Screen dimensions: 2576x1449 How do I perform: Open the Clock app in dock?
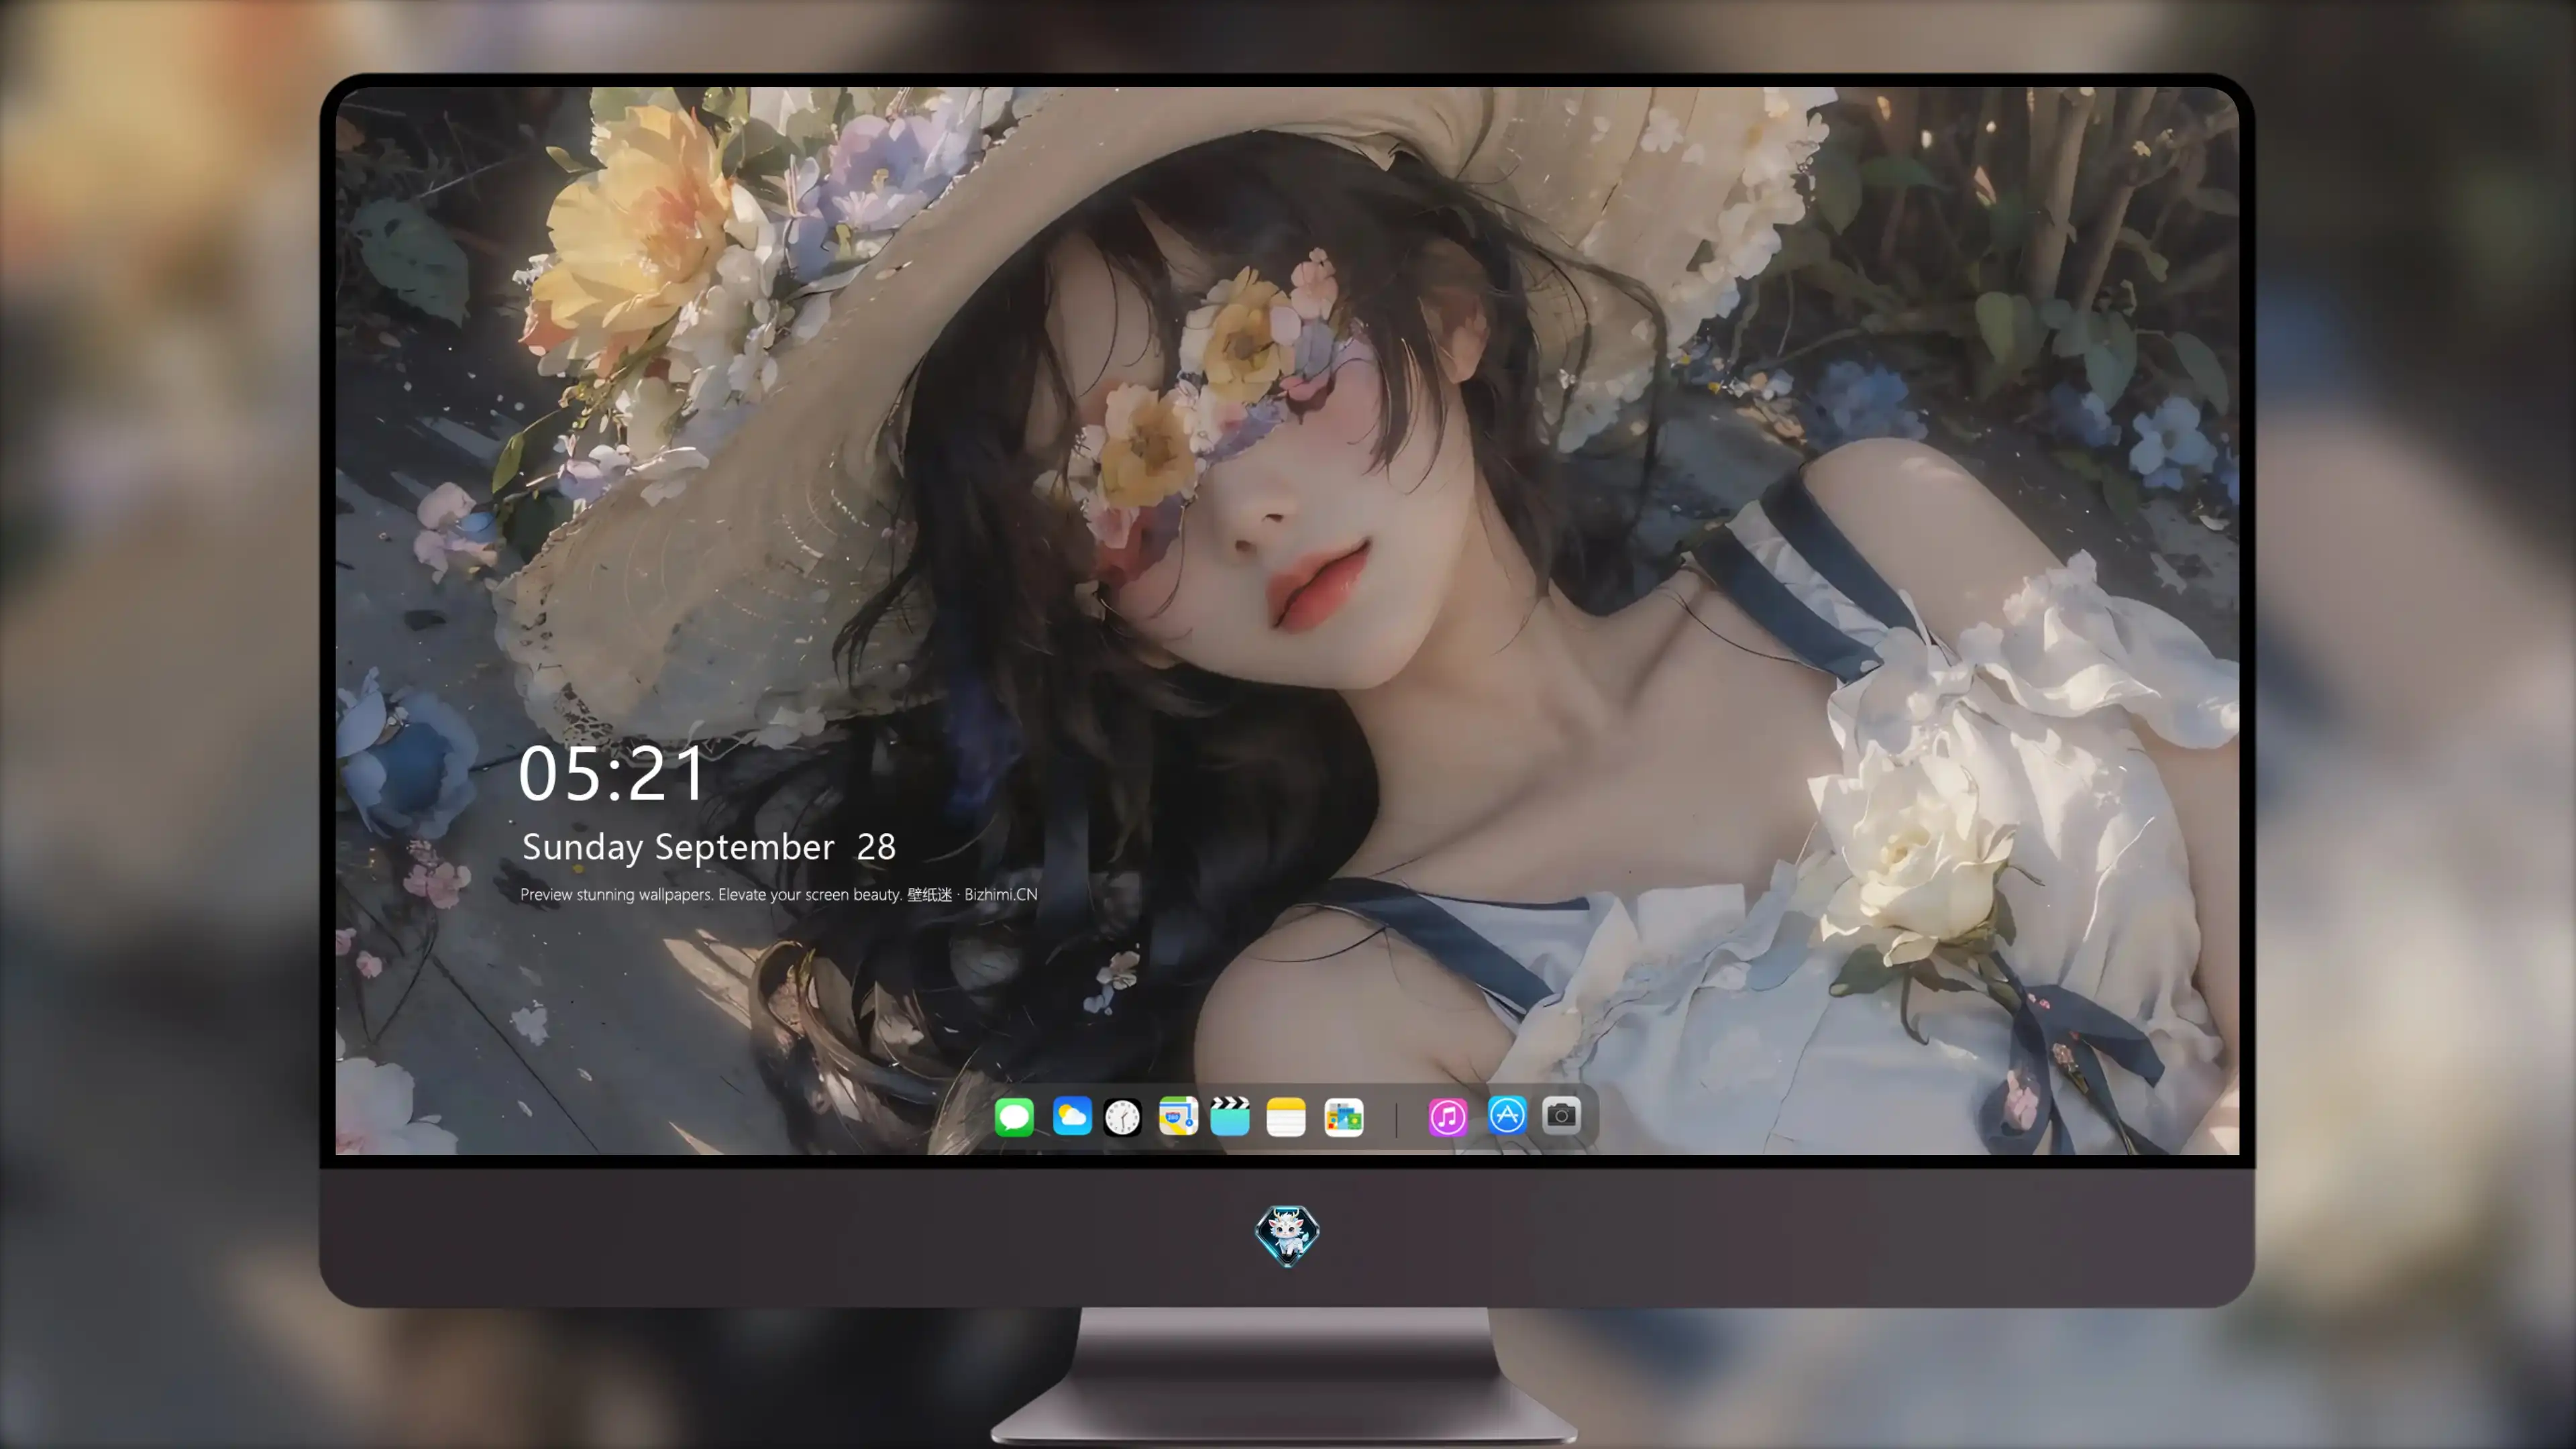click(1122, 1117)
